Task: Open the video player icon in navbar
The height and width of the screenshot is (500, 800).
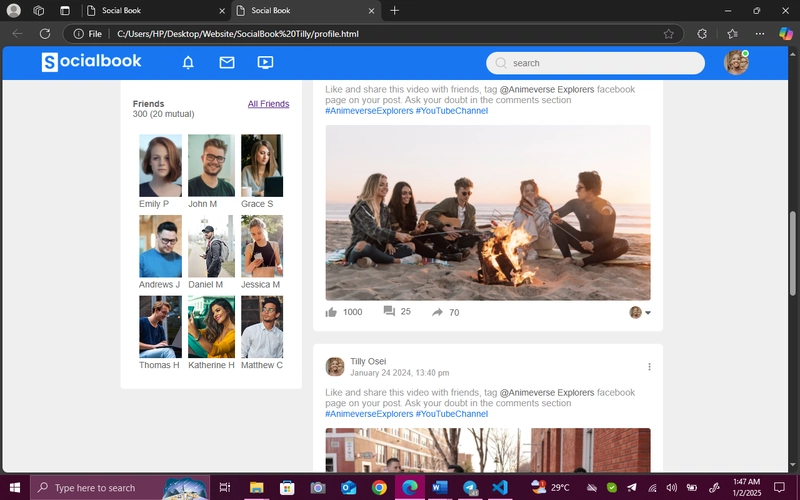Action: (265, 62)
